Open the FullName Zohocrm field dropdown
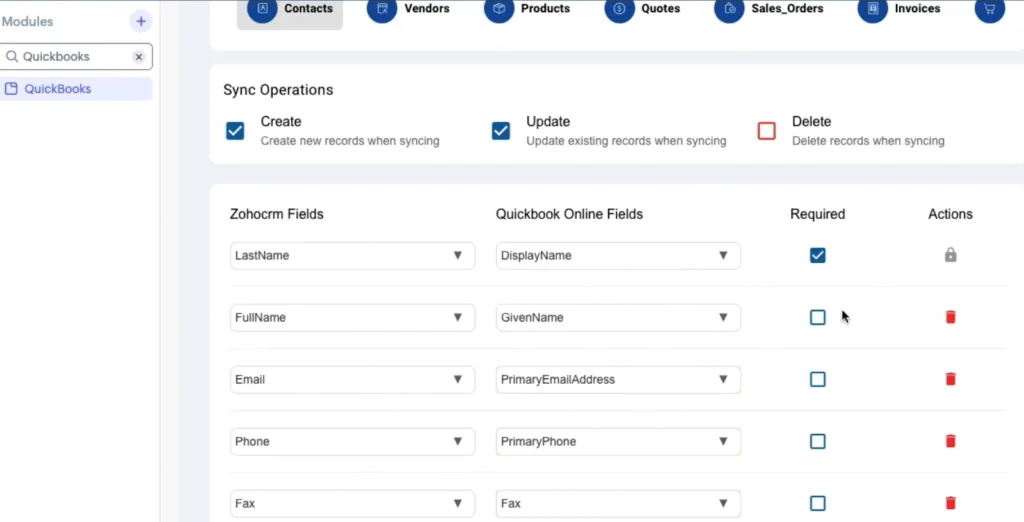The image size is (1024, 522). click(353, 318)
